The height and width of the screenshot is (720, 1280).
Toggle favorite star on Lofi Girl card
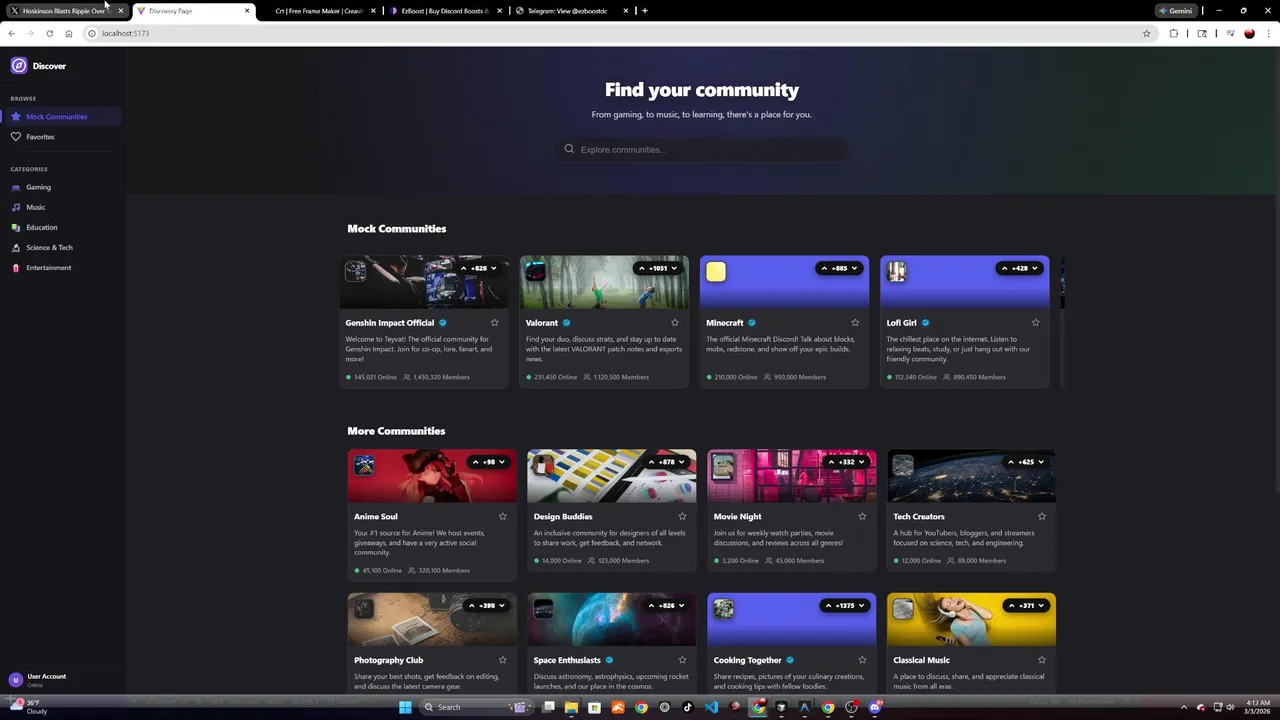pyautogui.click(x=1035, y=323)
